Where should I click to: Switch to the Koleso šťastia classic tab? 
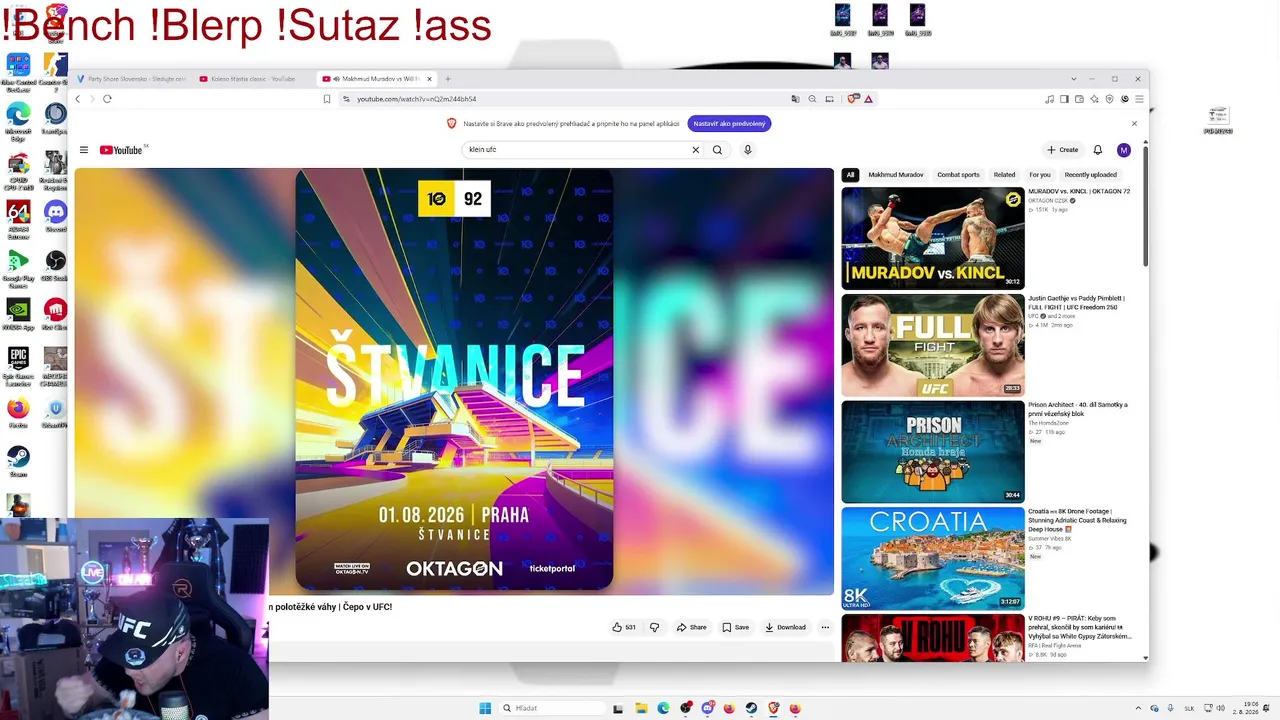253,79
